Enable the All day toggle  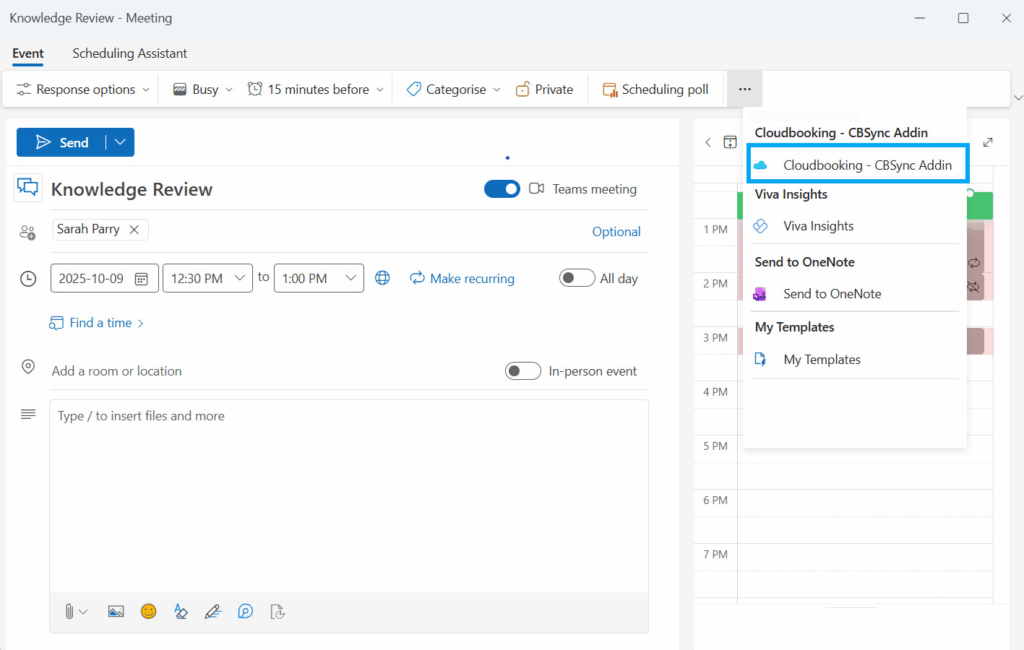click(577, 278)
